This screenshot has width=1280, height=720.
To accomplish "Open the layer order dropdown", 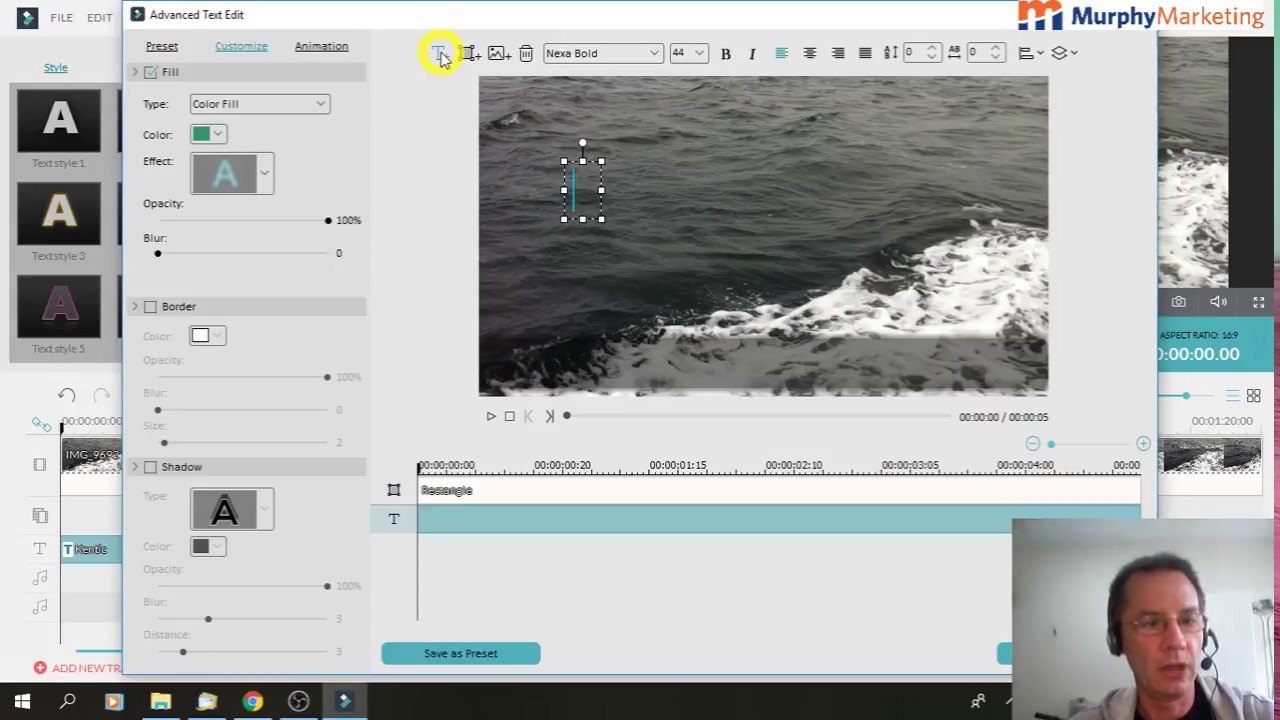I will coord(1065,53).
